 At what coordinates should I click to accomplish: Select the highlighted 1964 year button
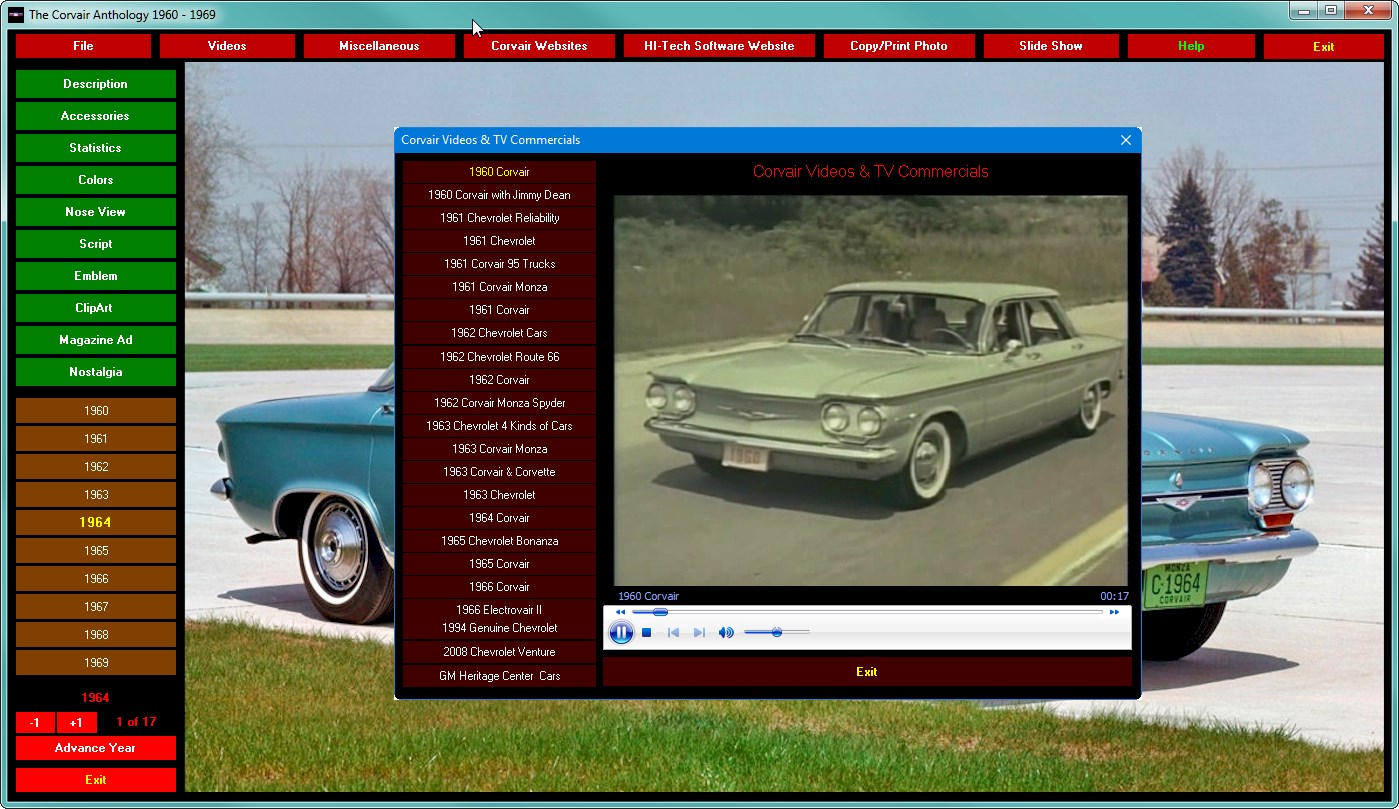coord(96,523)
